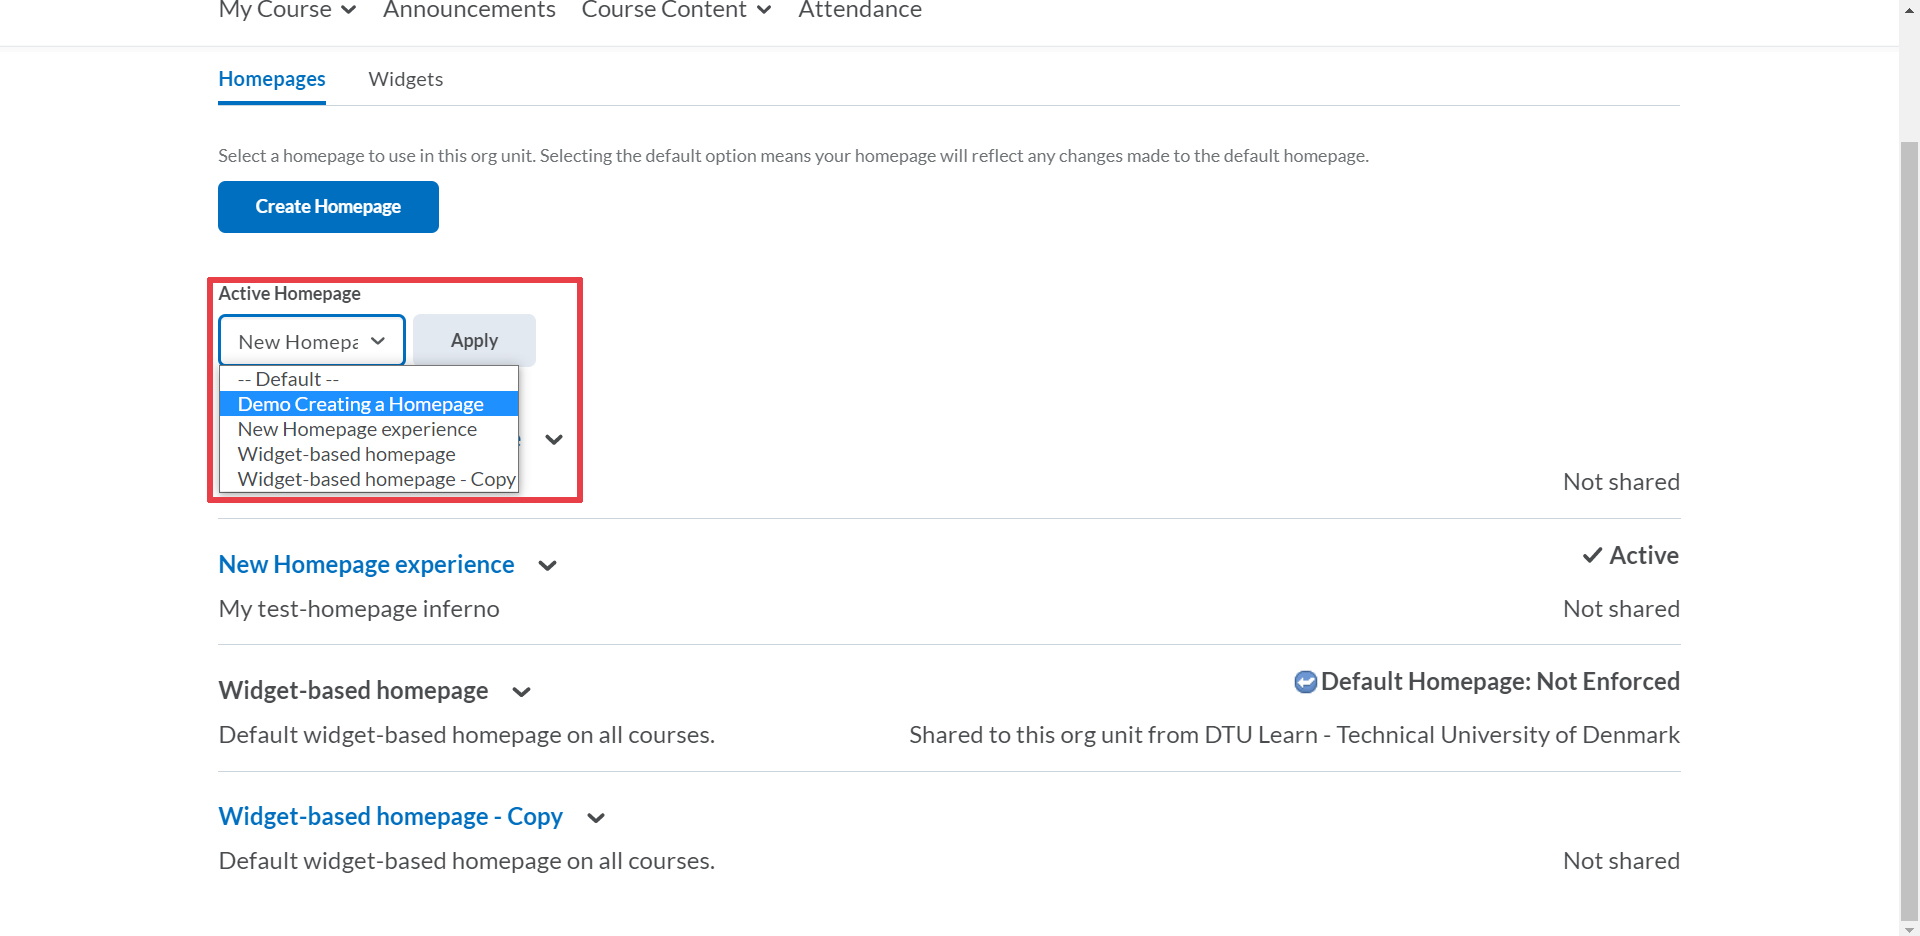Expand the Course Content menu
Viewport: 1920px width, 936px height.
pos(676,10)
